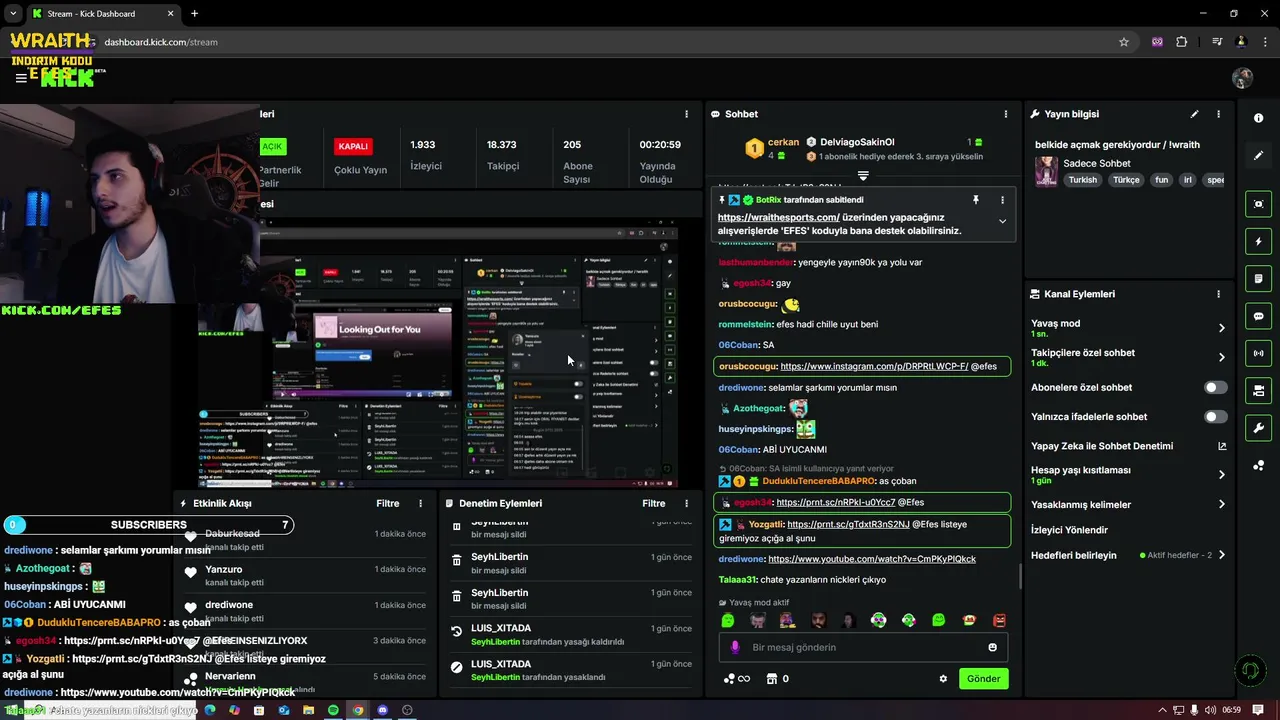Toggle the moderation log note icon in sidebar
Screen dimensions: 1280x720
(1258, 278)
